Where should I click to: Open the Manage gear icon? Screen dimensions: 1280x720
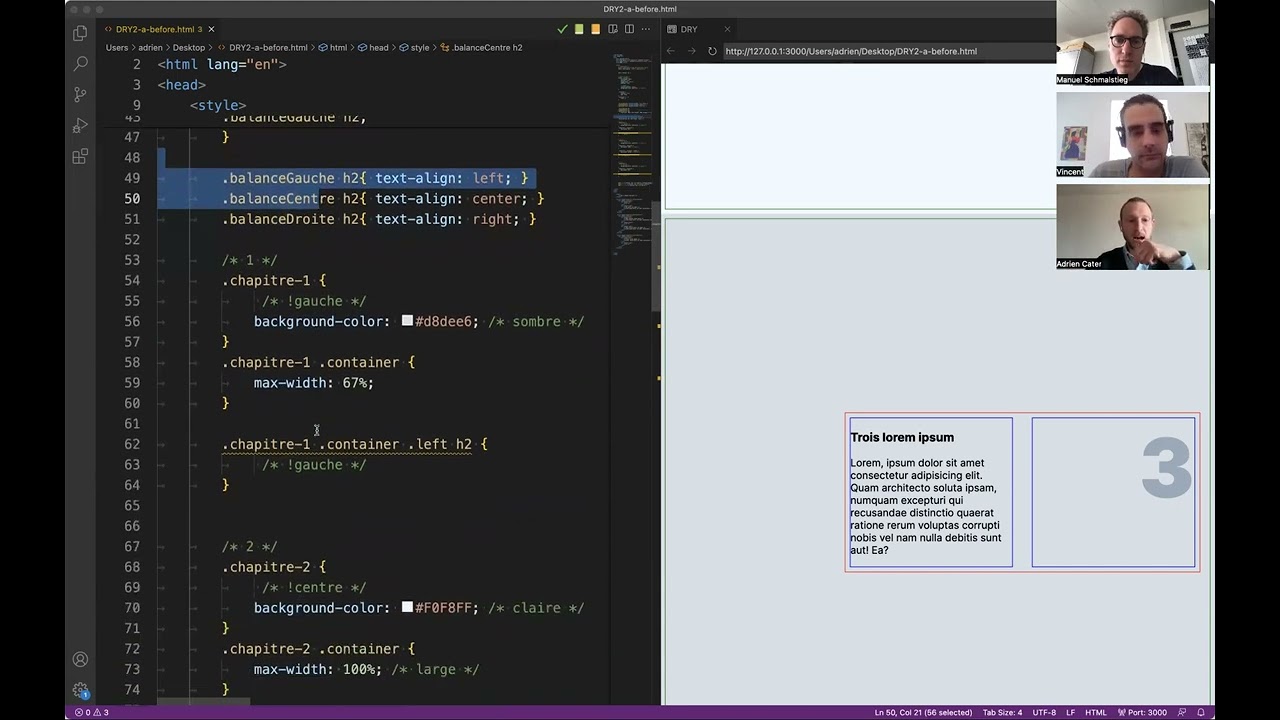click(80, 690)
